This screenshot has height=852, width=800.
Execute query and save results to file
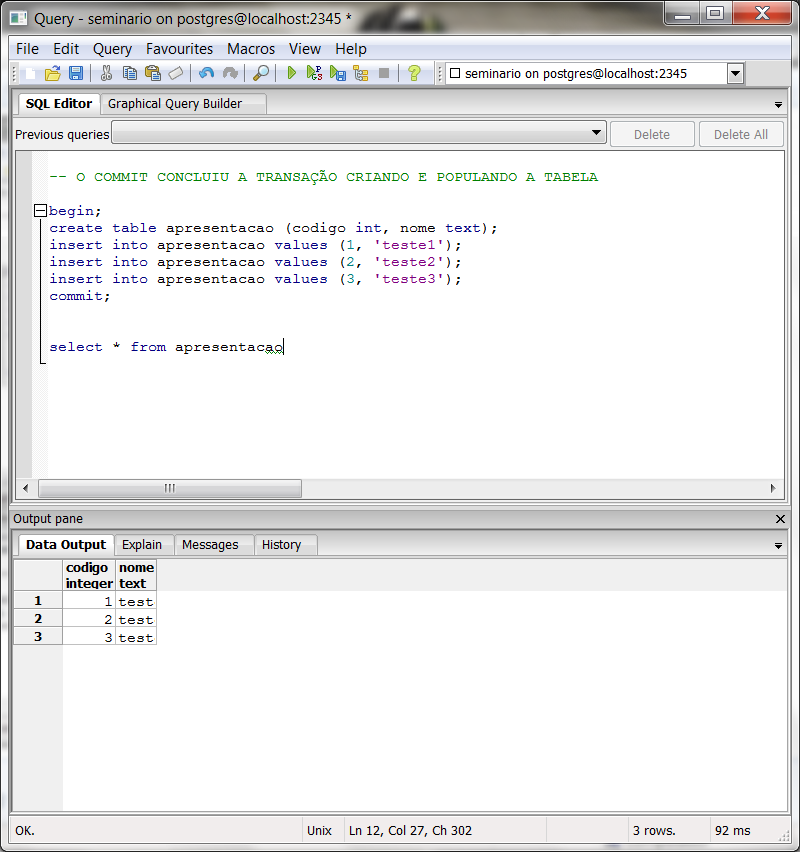pyautogui.click(x=338, y=73)
